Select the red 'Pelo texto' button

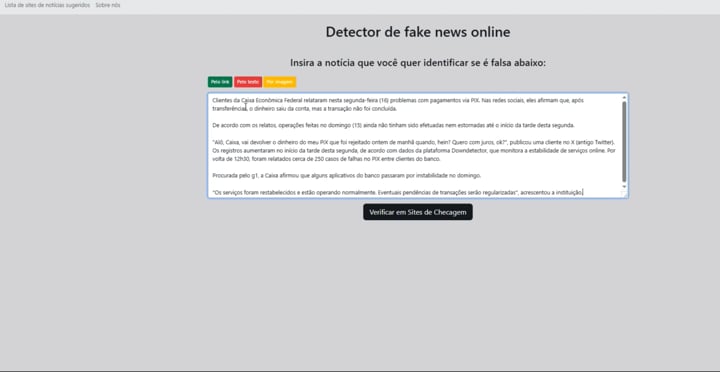coord(248,82)
